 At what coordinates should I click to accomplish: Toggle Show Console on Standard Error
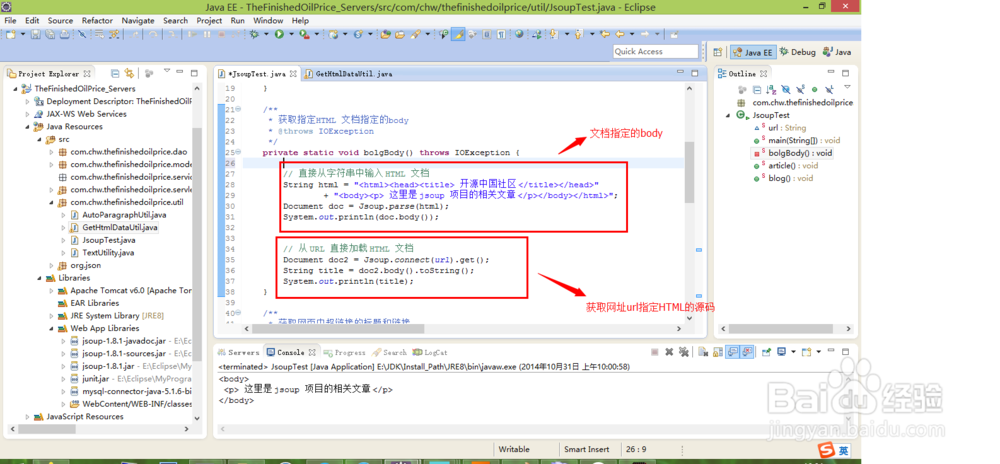747,351
